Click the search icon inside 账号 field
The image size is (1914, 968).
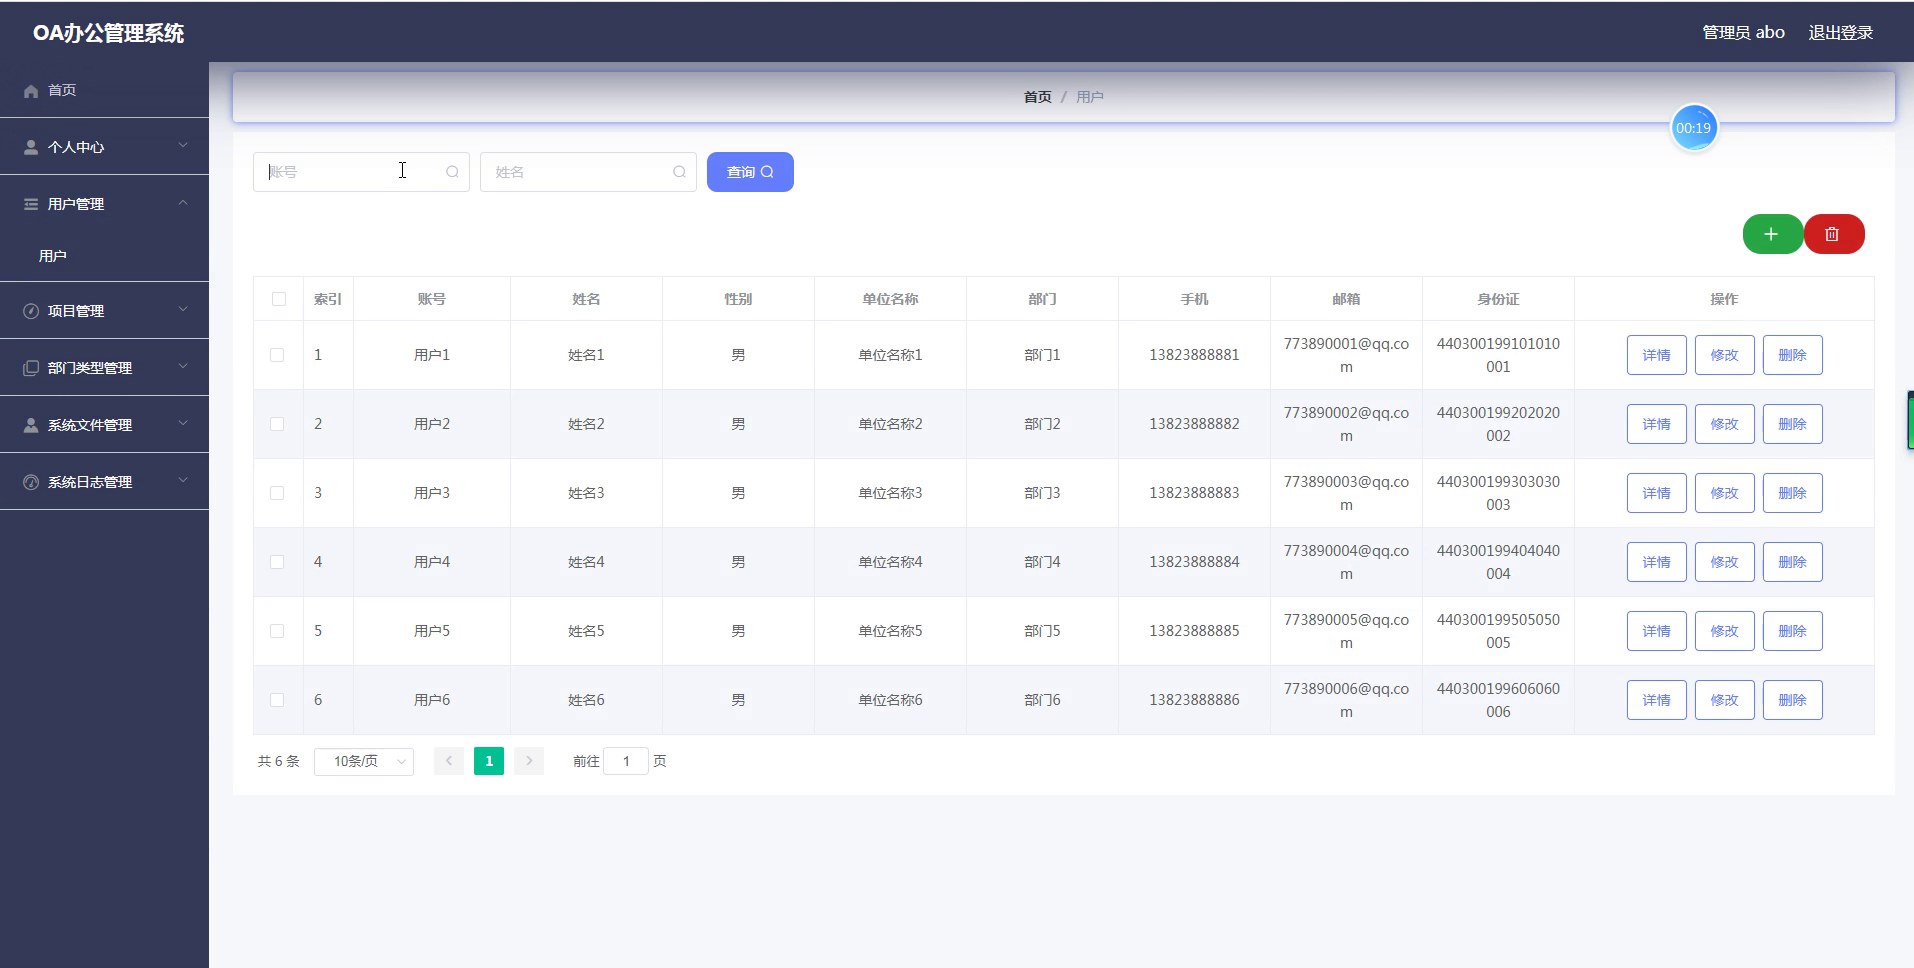click(x=452, y=172)
